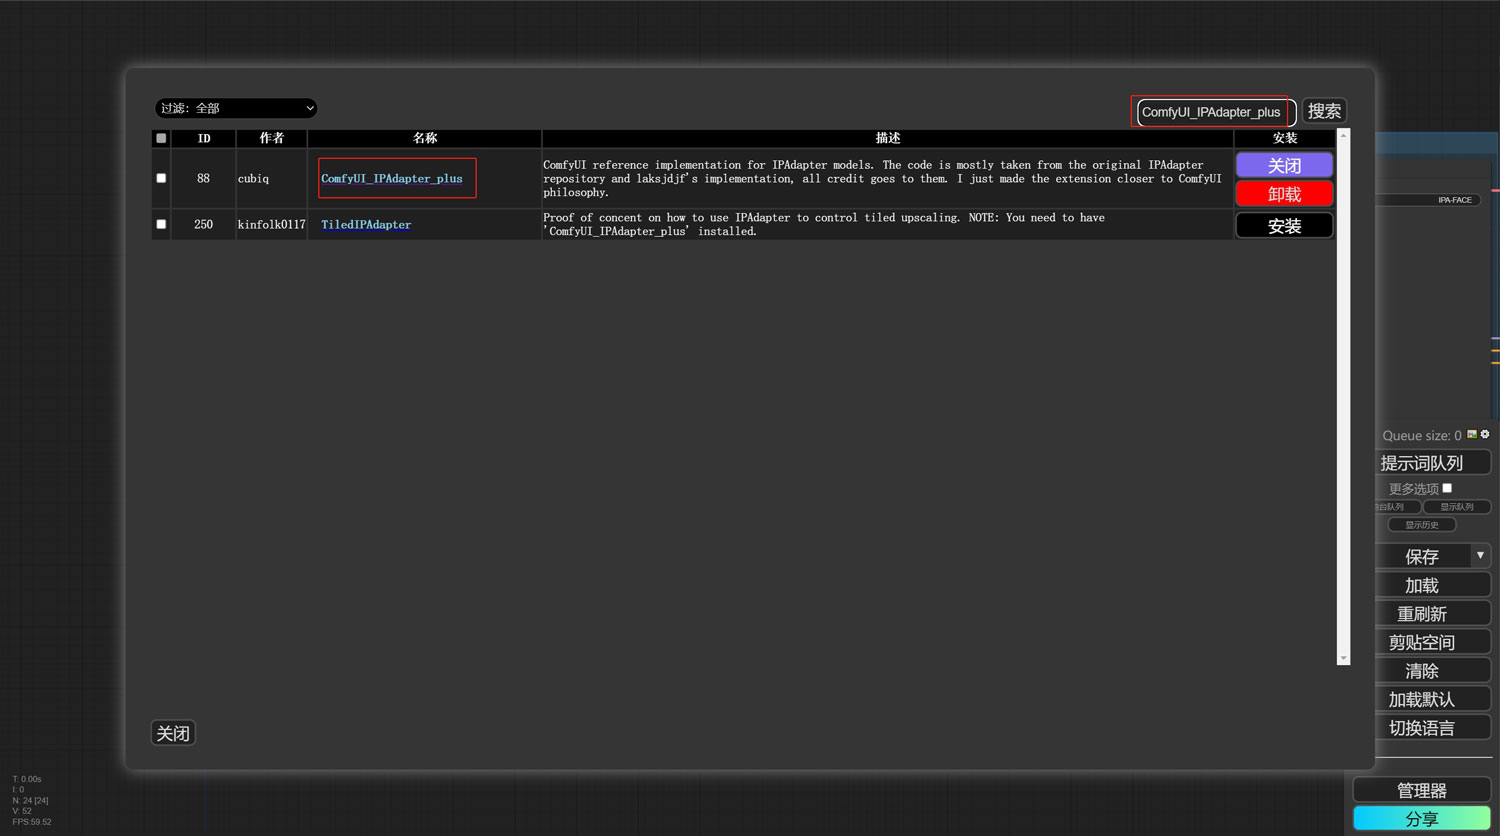Open the 剪贴空间 clipspace button
The width and height of the screenshot is (1500, 836).
[1422, 642]
